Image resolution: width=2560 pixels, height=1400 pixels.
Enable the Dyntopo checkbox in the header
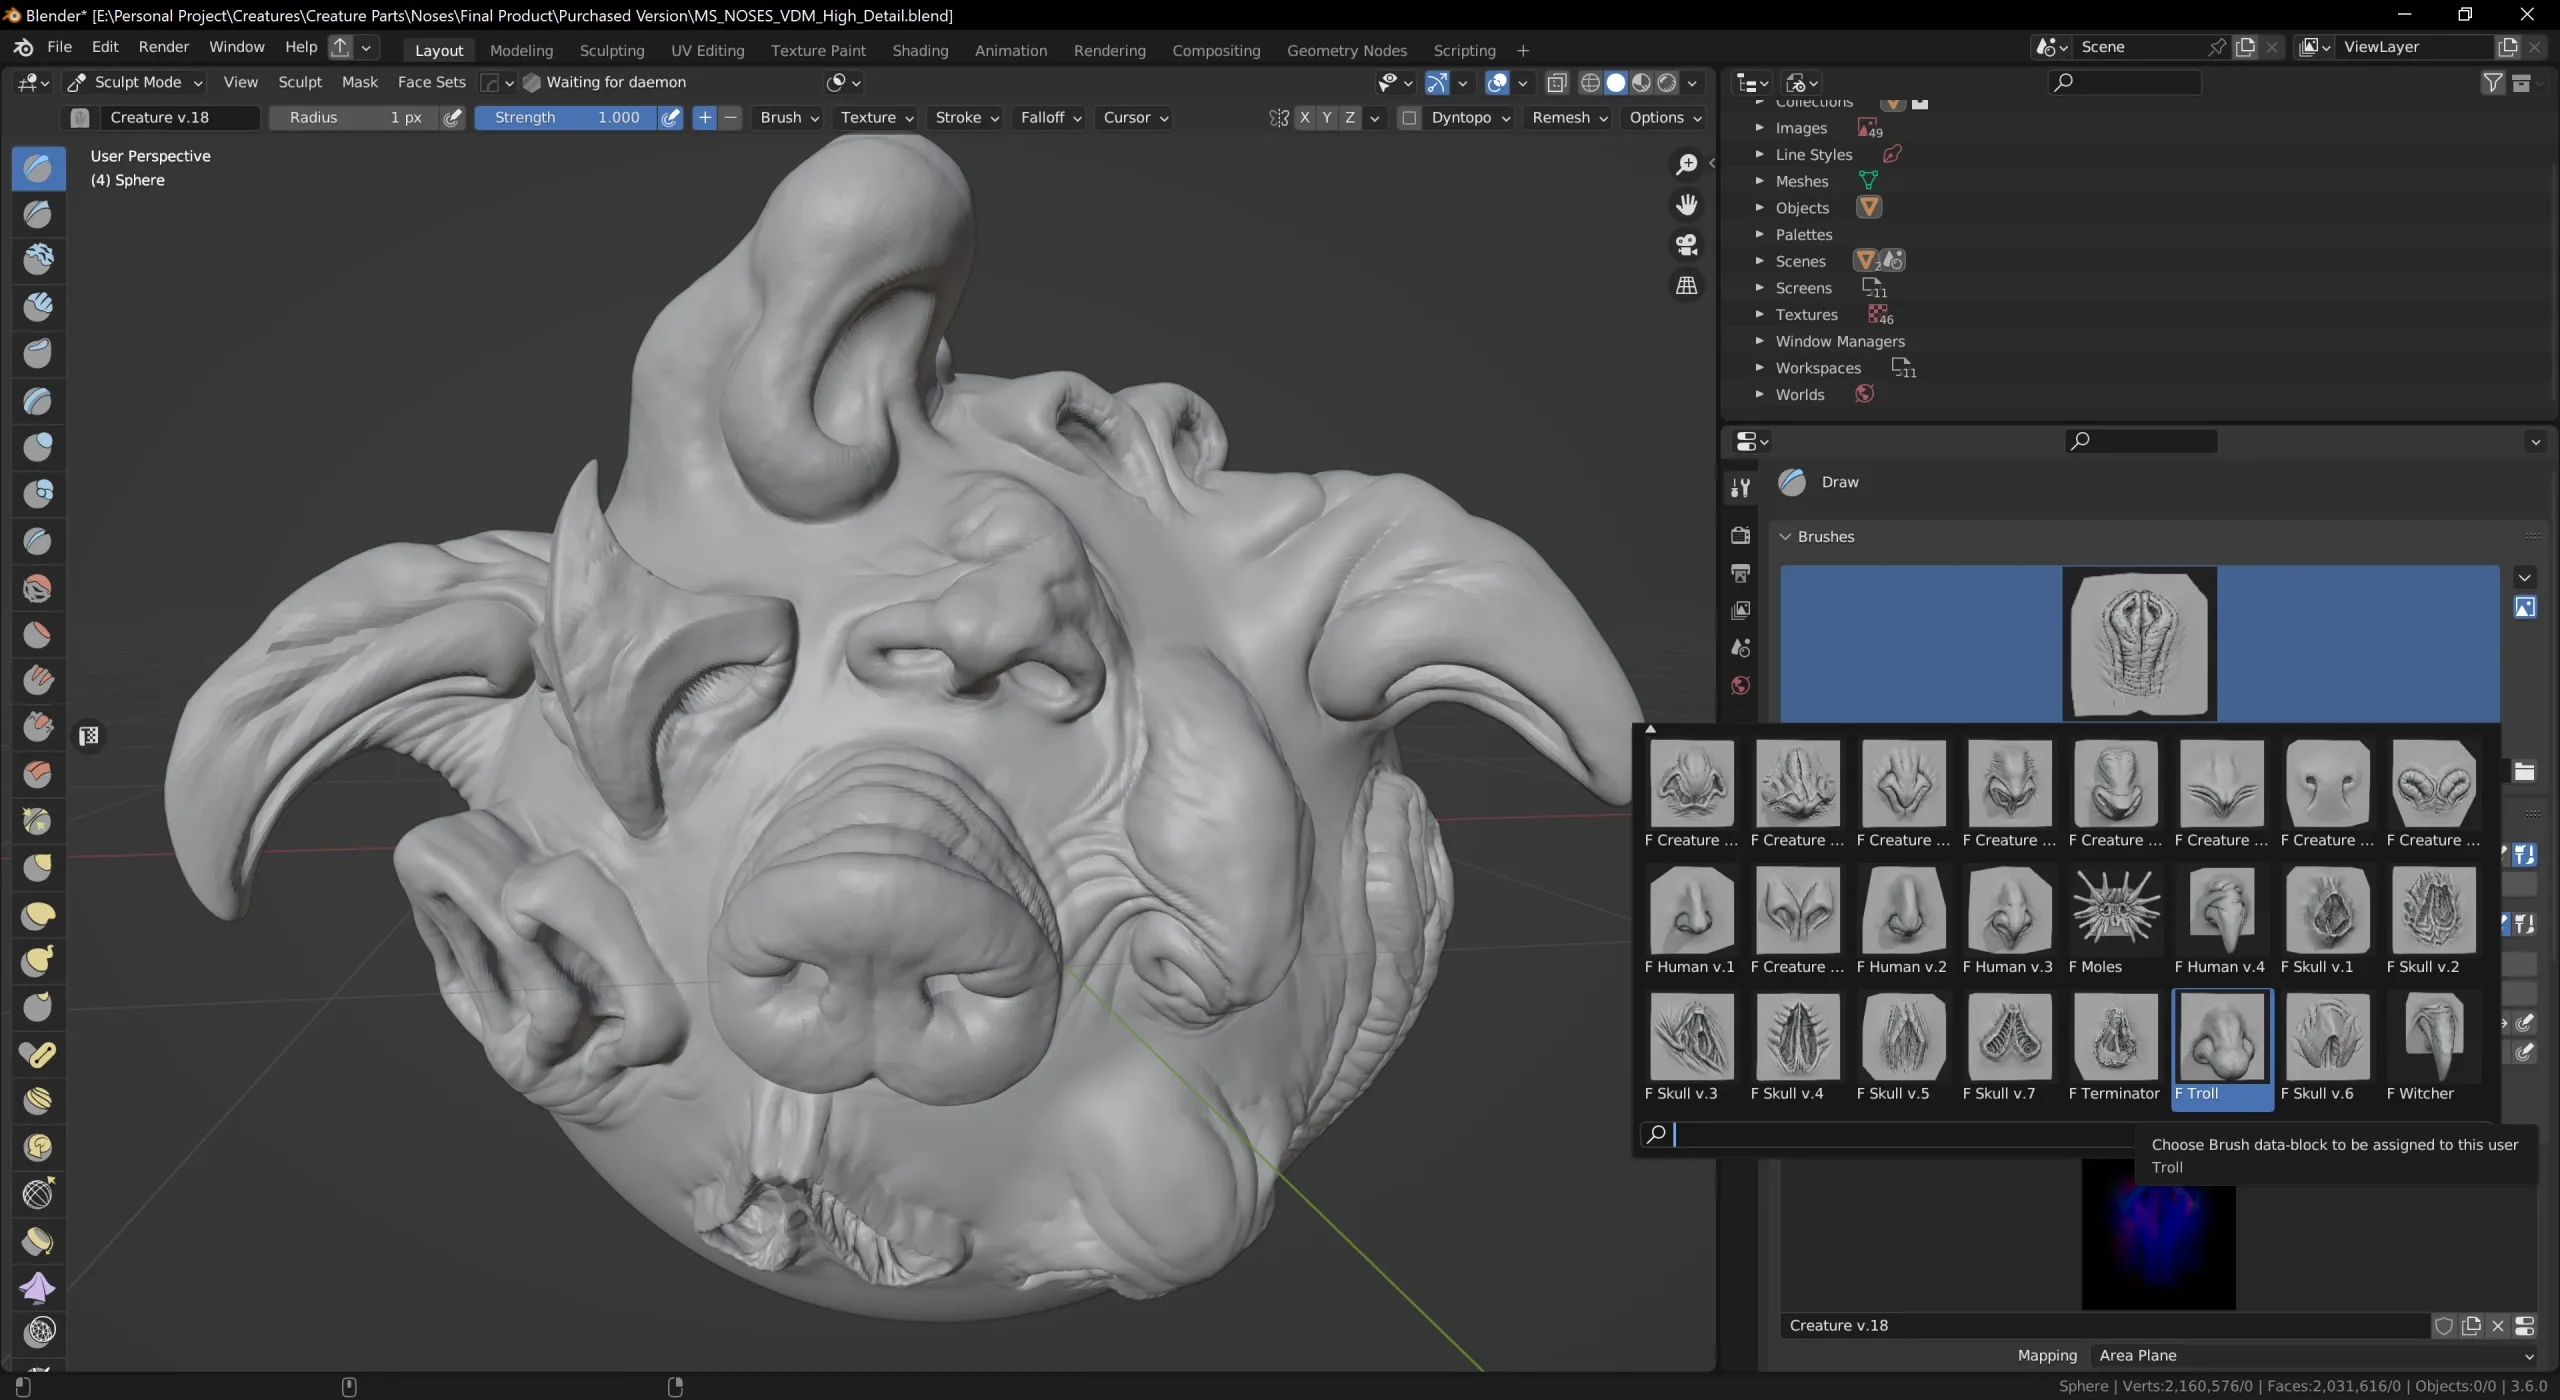[x=1409, y=117]
